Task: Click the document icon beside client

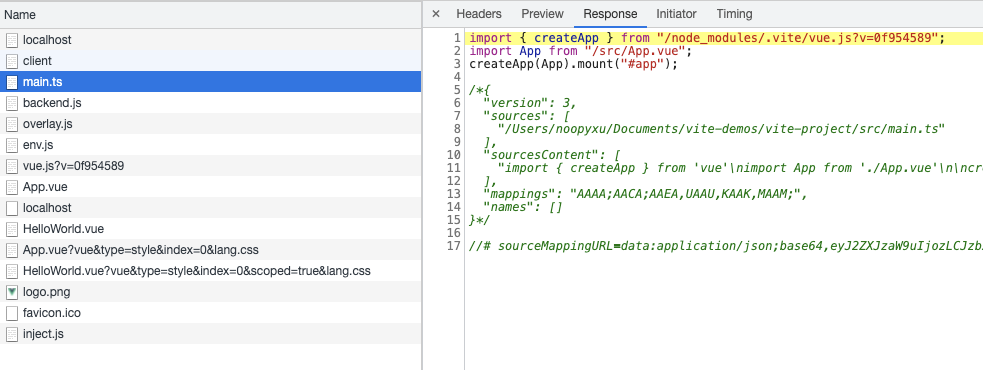Action: tap(12, 61)
